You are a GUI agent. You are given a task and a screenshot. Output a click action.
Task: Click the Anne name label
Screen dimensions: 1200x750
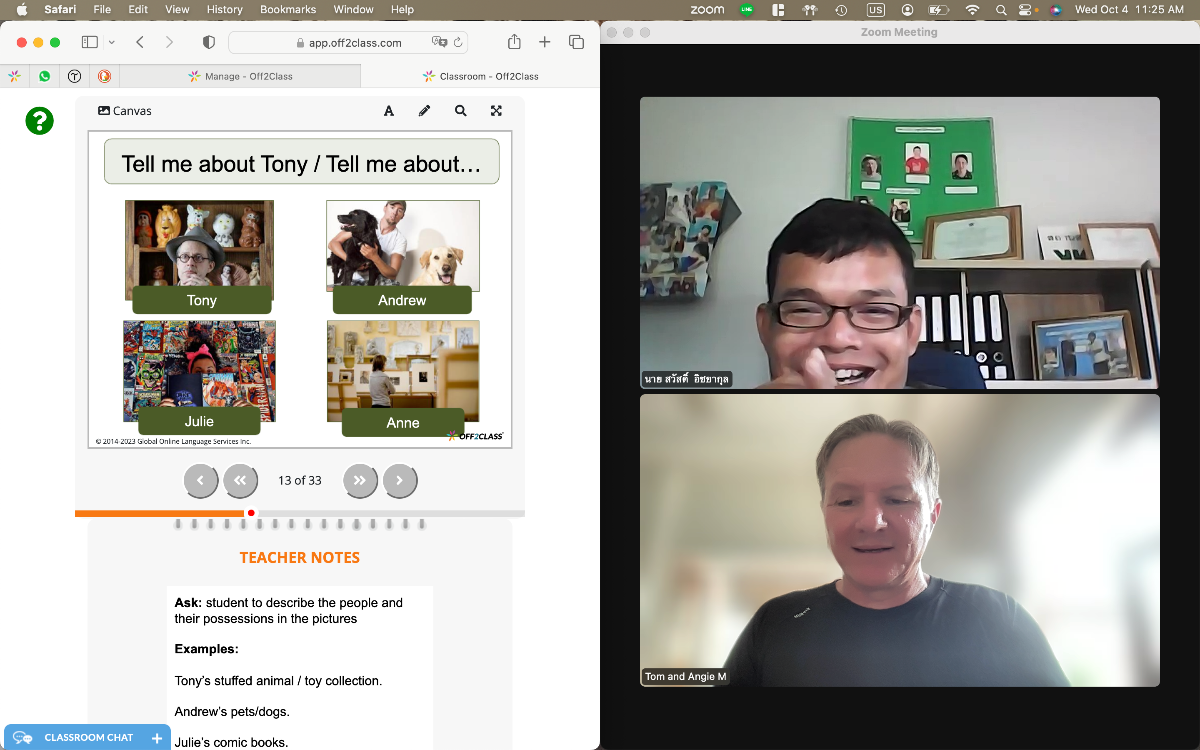403,423
